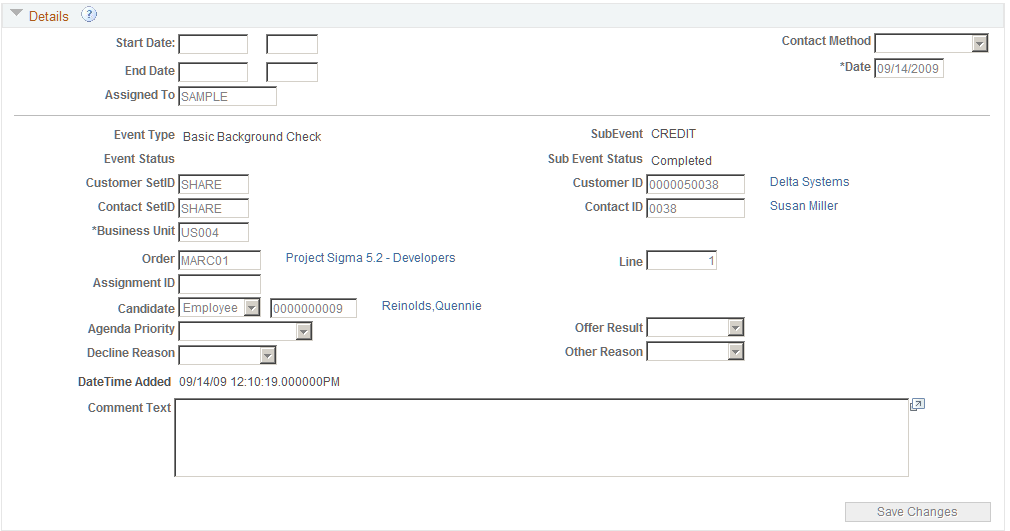Open the Agenda Priority dropdown
The width and height of the screenshot is (1010, 531).
pyautogui.click(x=245, y=331)
